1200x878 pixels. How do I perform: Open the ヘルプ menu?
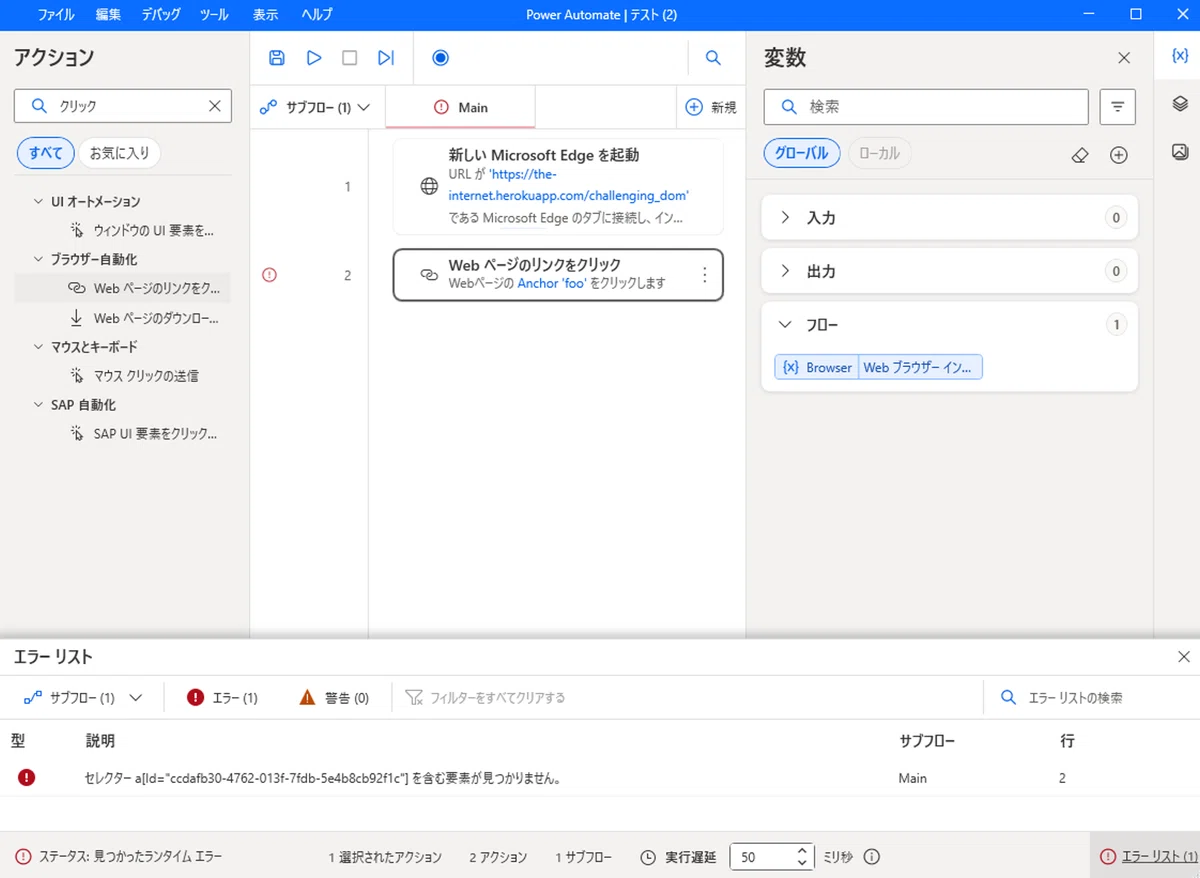(317, 14)
